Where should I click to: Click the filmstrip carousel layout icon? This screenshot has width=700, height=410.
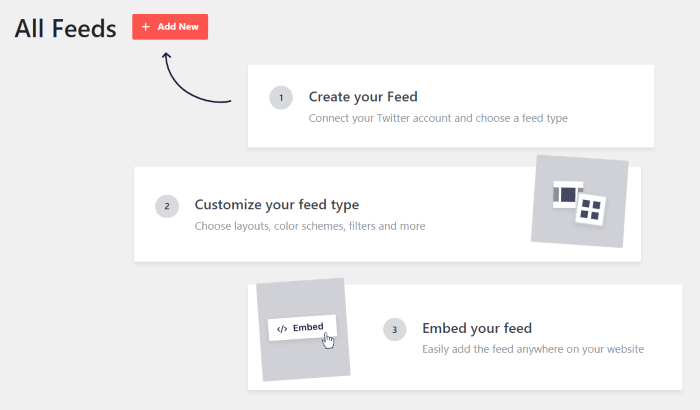568,194
